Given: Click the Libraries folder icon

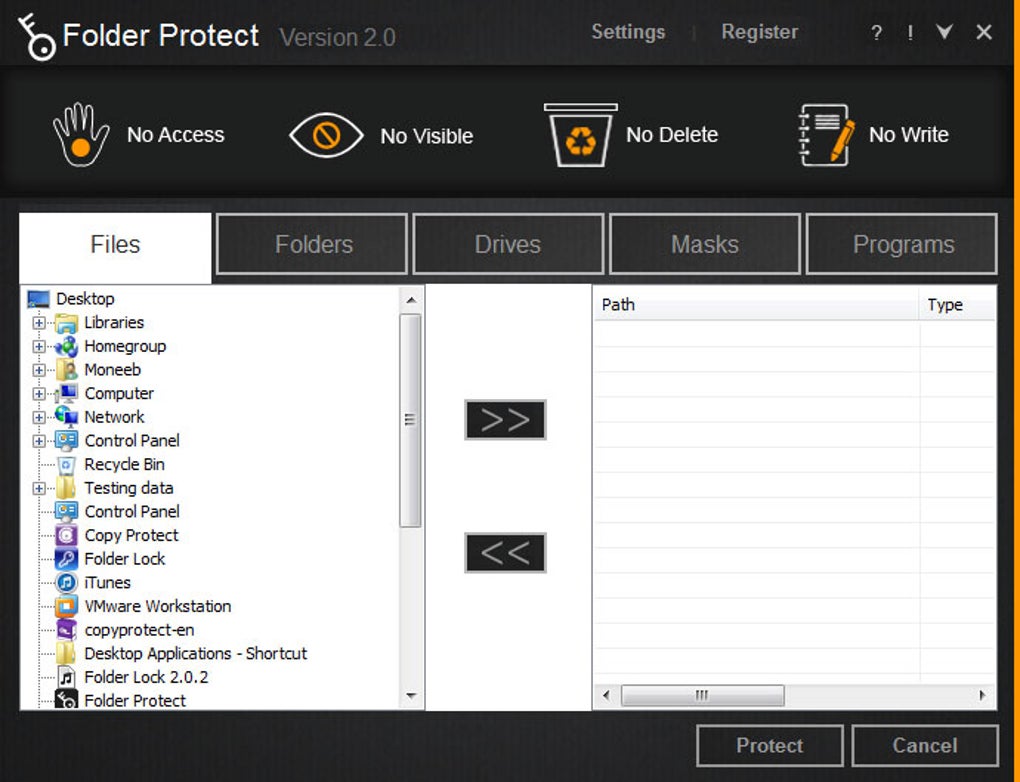Looking at the screenshot, I should pyautogui.click(x=66, y=323).
